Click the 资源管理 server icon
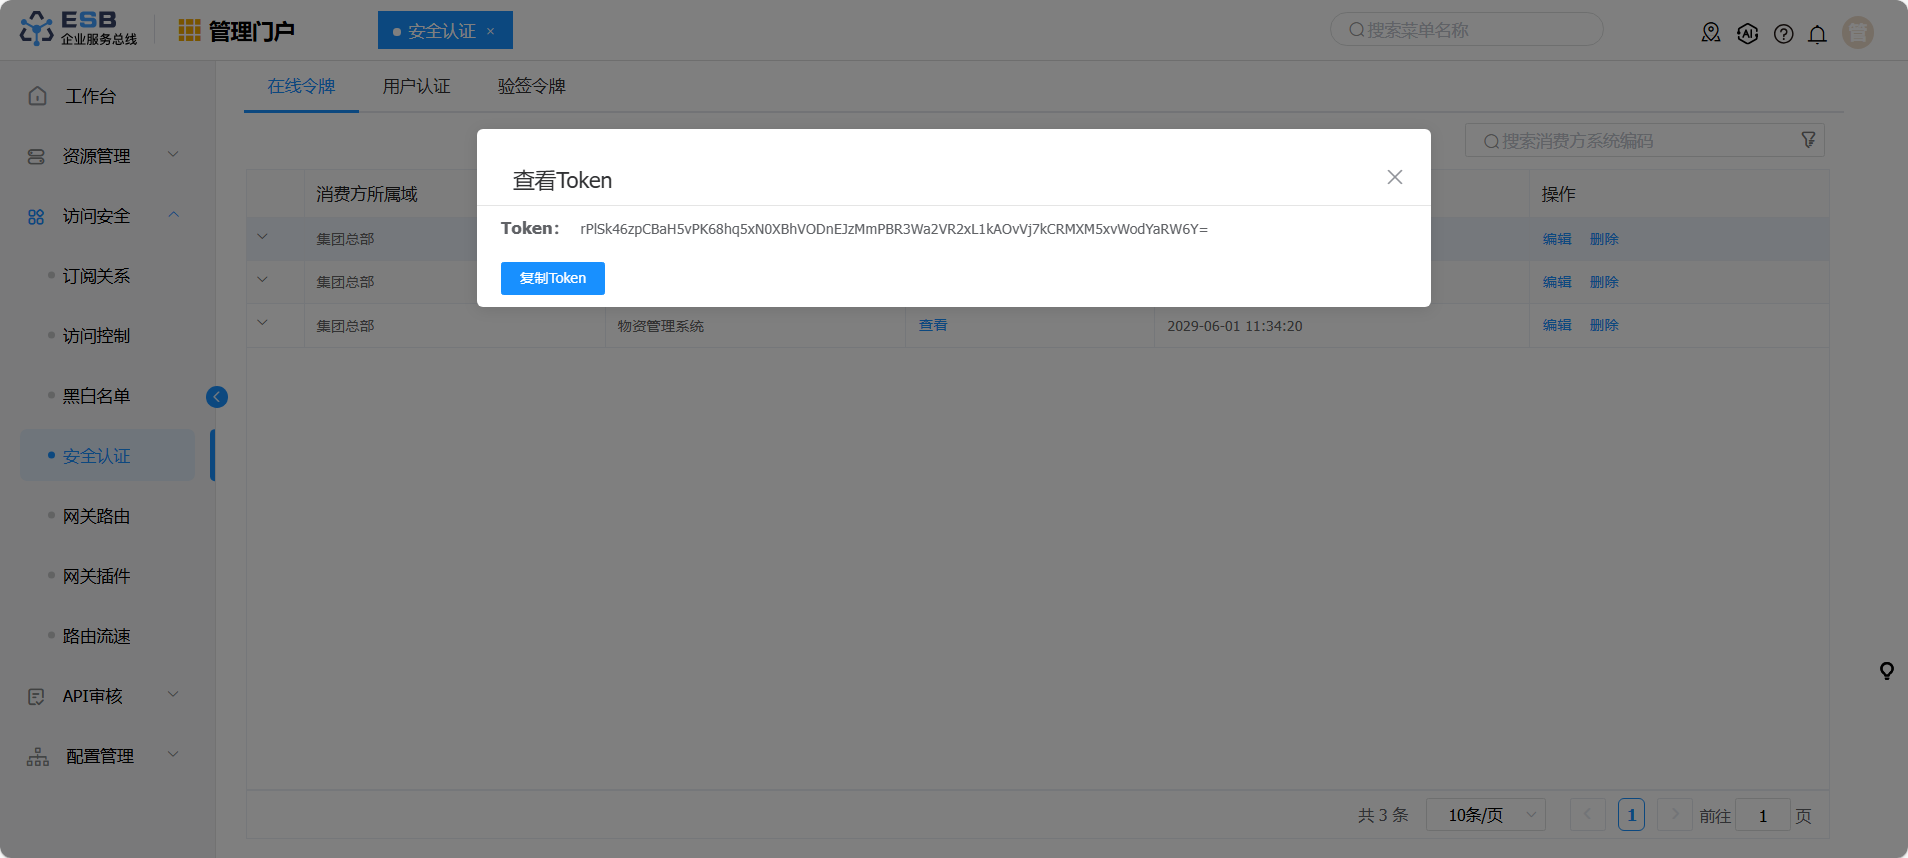Image resolution: width=1908 pixels, height=858 pixels. tap(36, 156)
